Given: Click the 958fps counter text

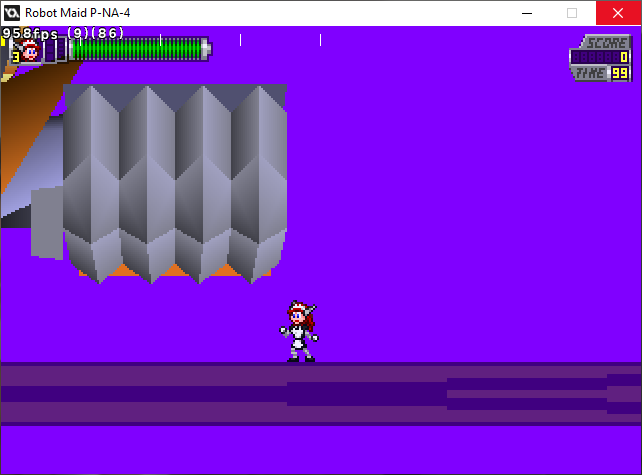Looking at the screenshot, I should click(x=30, y=33).
